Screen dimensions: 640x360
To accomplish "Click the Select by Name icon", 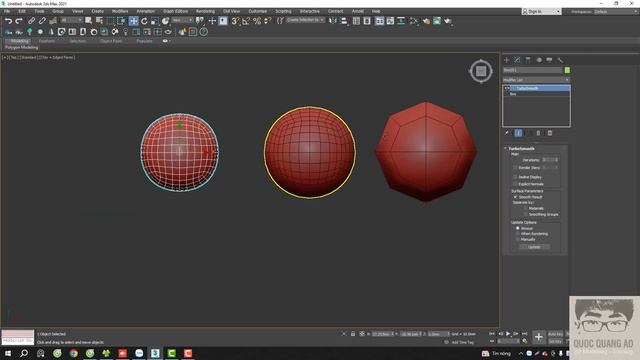I will coord(99,21).
